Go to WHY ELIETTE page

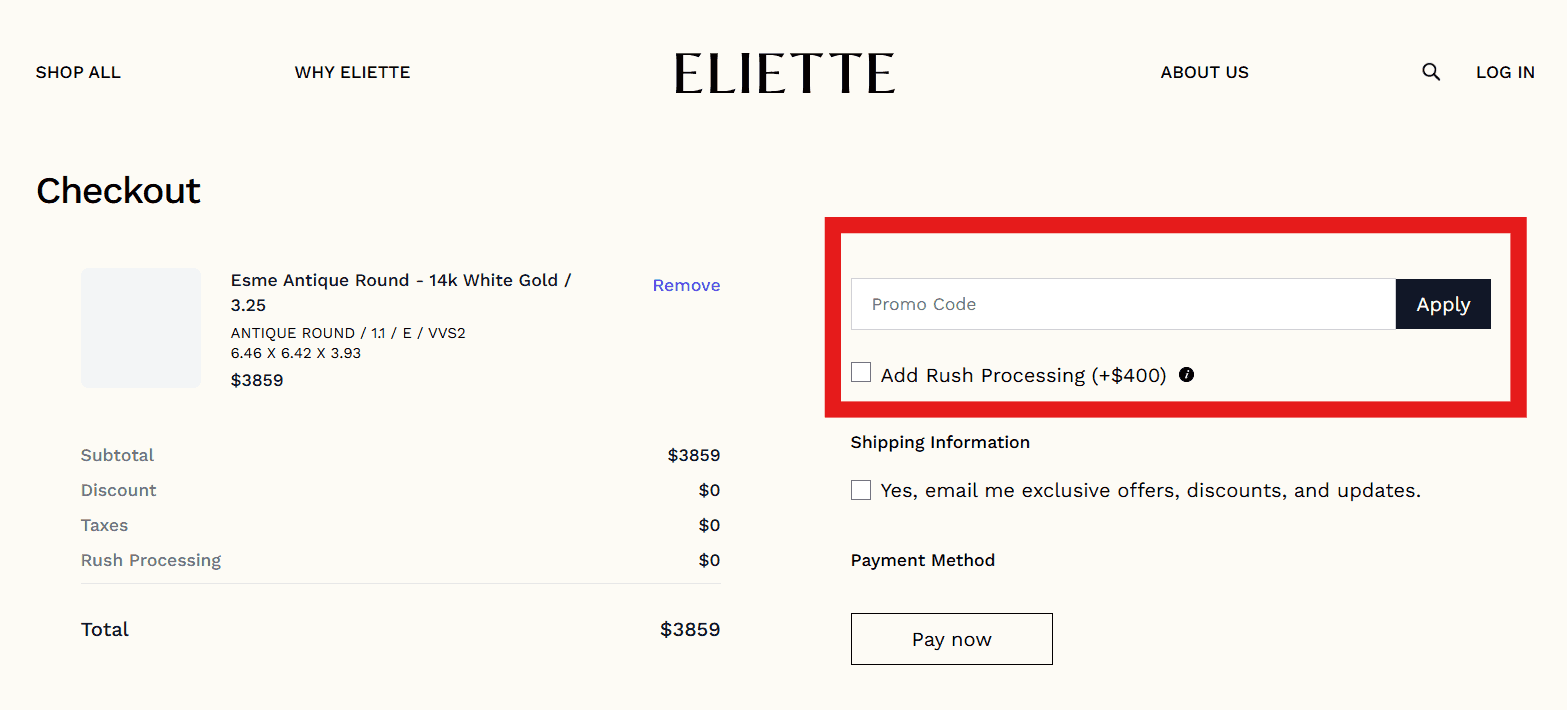[352, 72]
